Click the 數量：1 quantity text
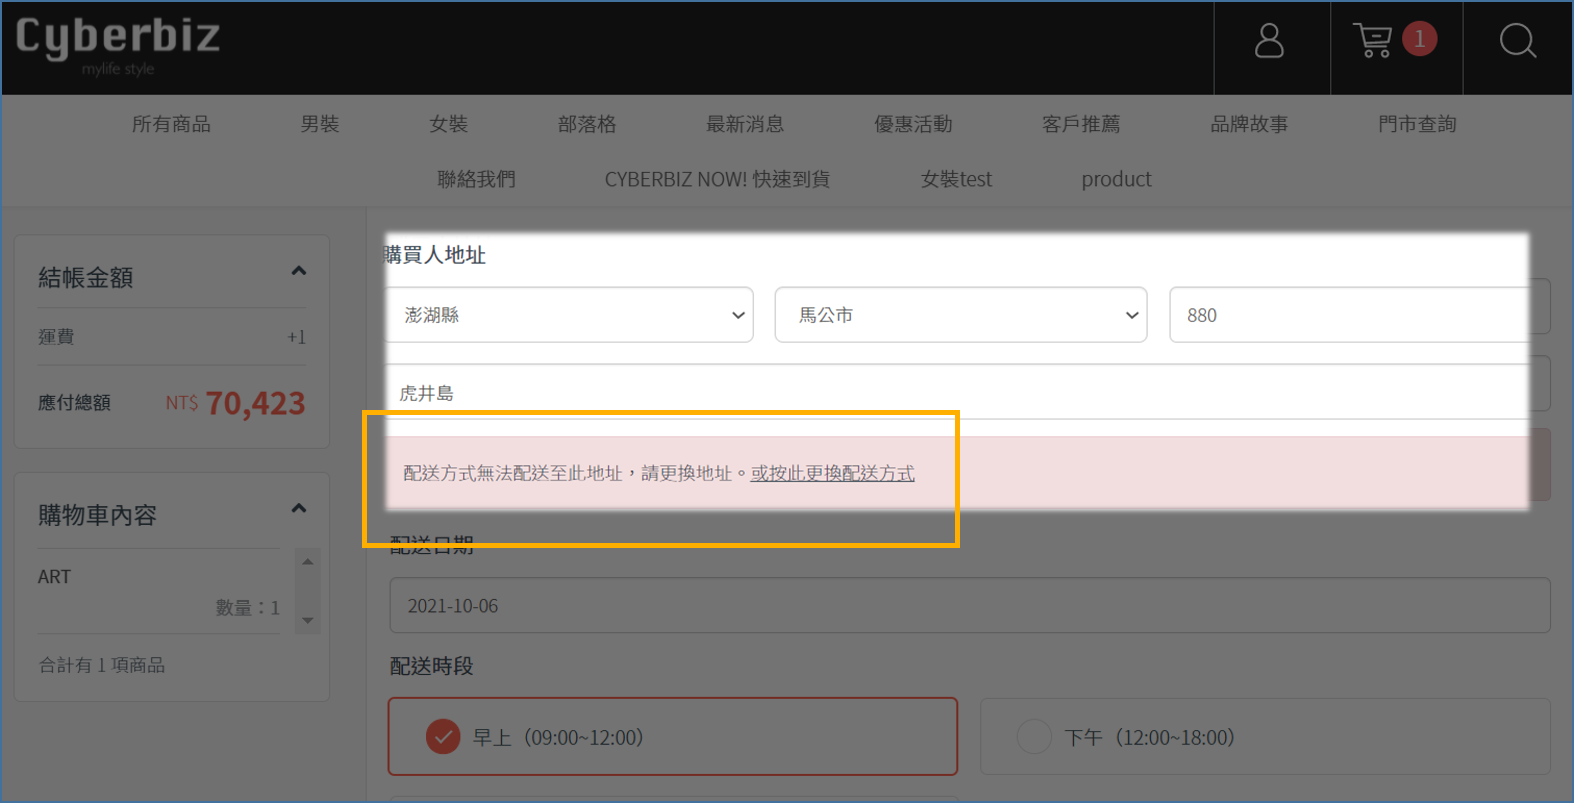Screen dimensions: 1574x803 [x=248, y=608]
